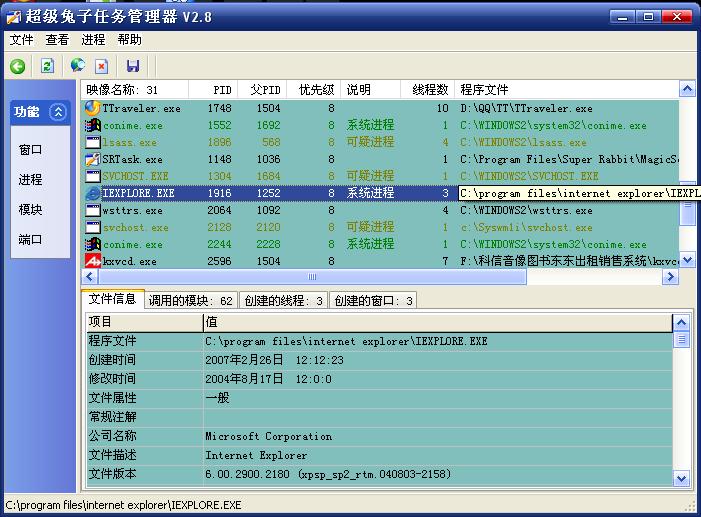Select 进程 in the sidebar
The width and height of the screenshot is (701, 517).
[x=30, y=180]
